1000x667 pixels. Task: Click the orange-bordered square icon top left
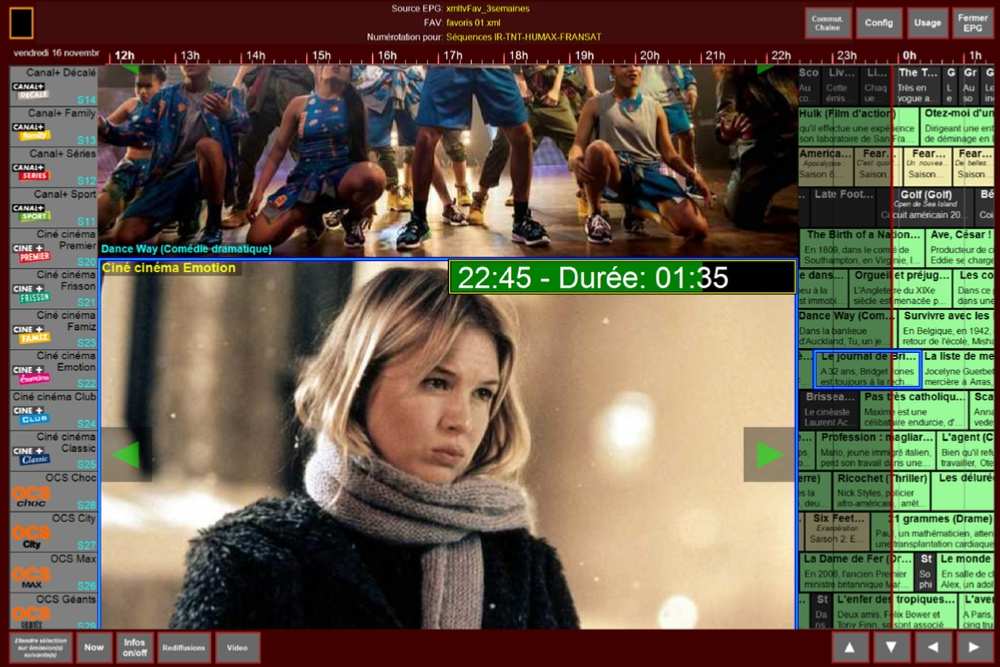(21, 23)
